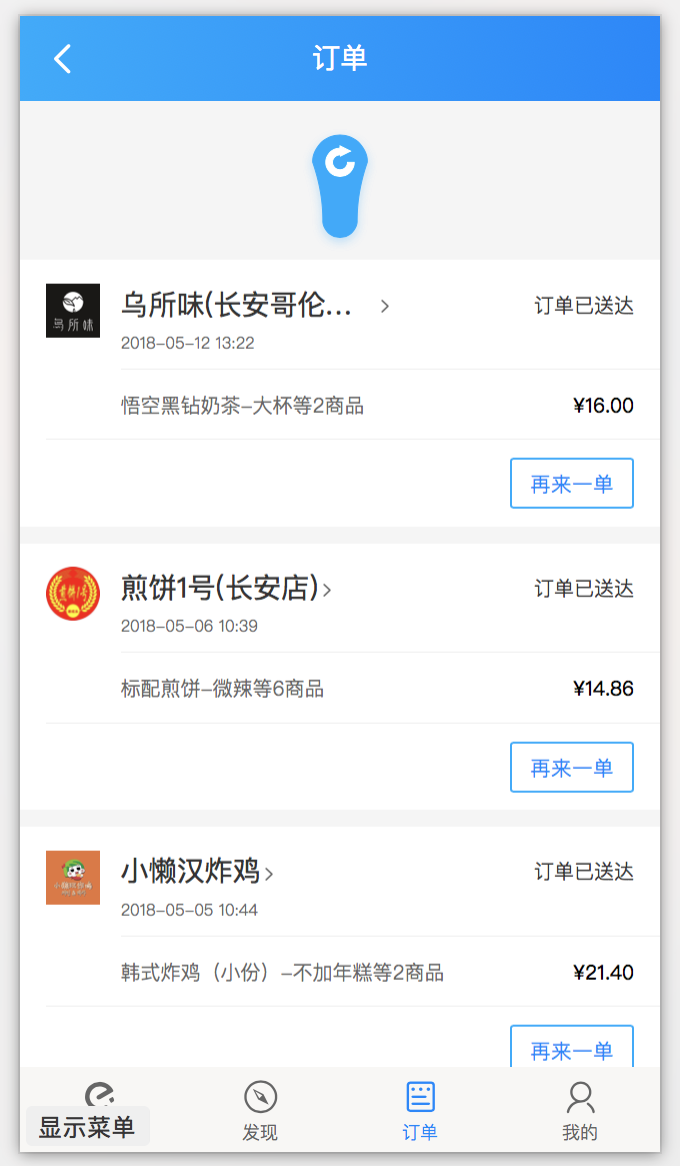Select the 发现 compass icon
This screenshot has height=1166, width=680.
(260, 1096)
